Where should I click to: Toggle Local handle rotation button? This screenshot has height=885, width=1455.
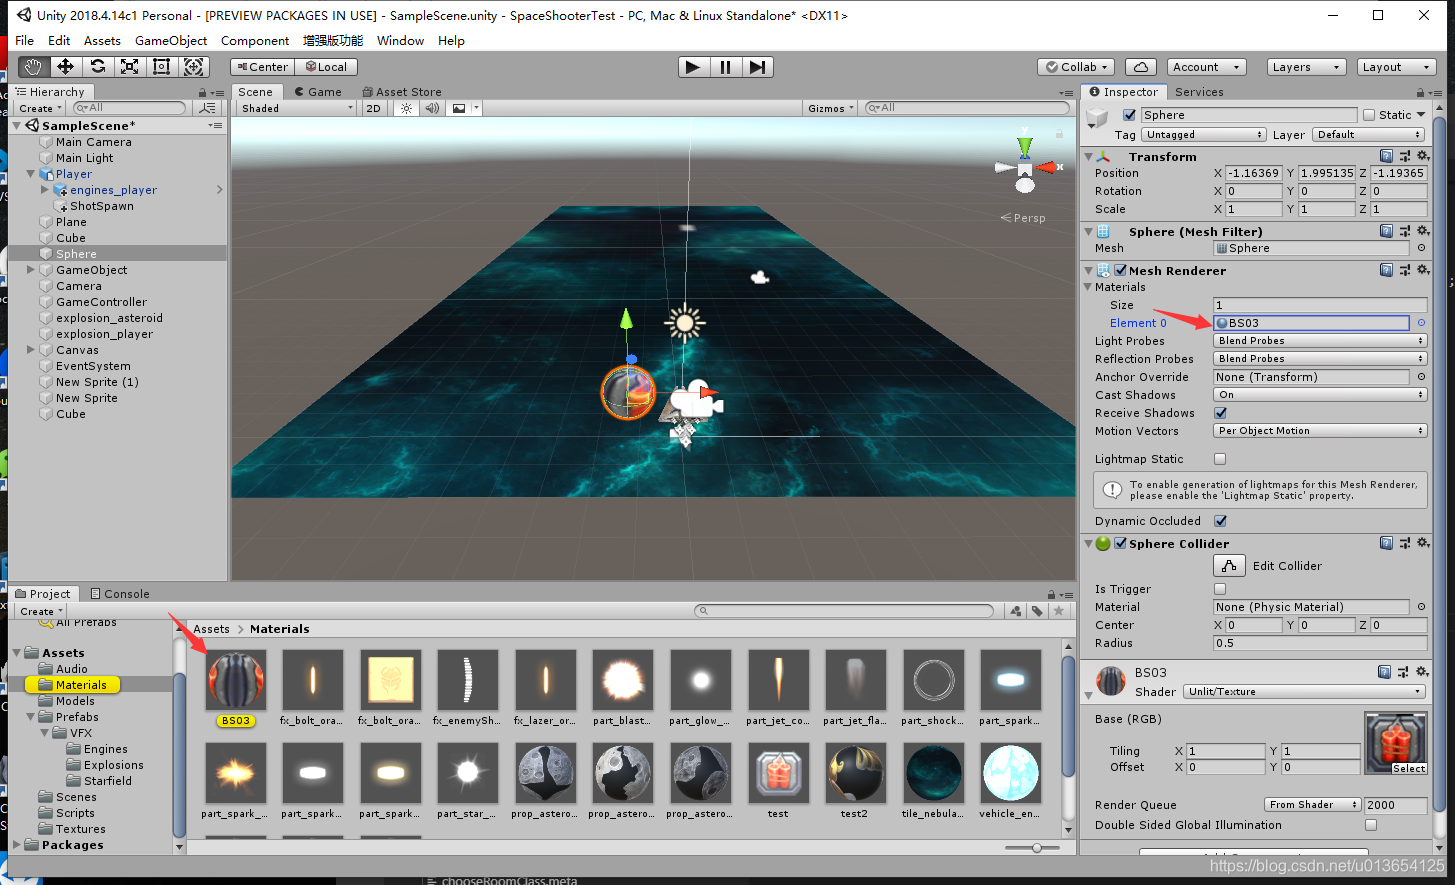coord(326,67)
